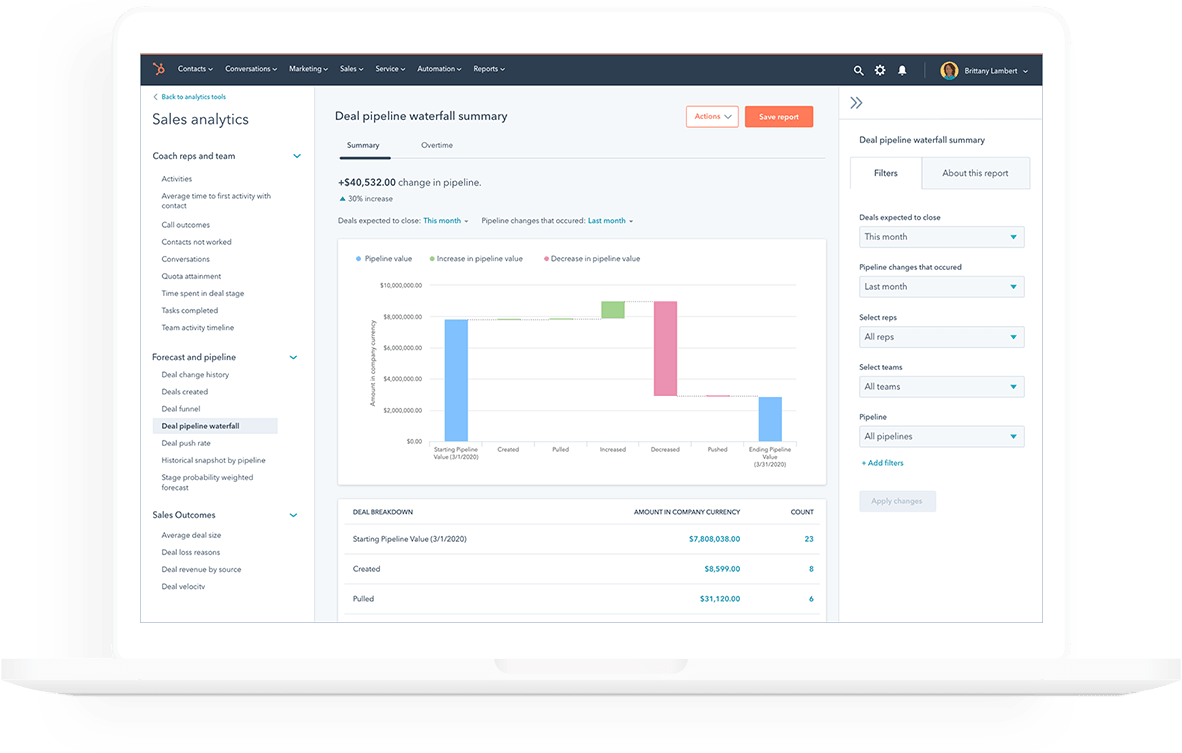Click the HubSpot sprocket logo

pos(158,68)
